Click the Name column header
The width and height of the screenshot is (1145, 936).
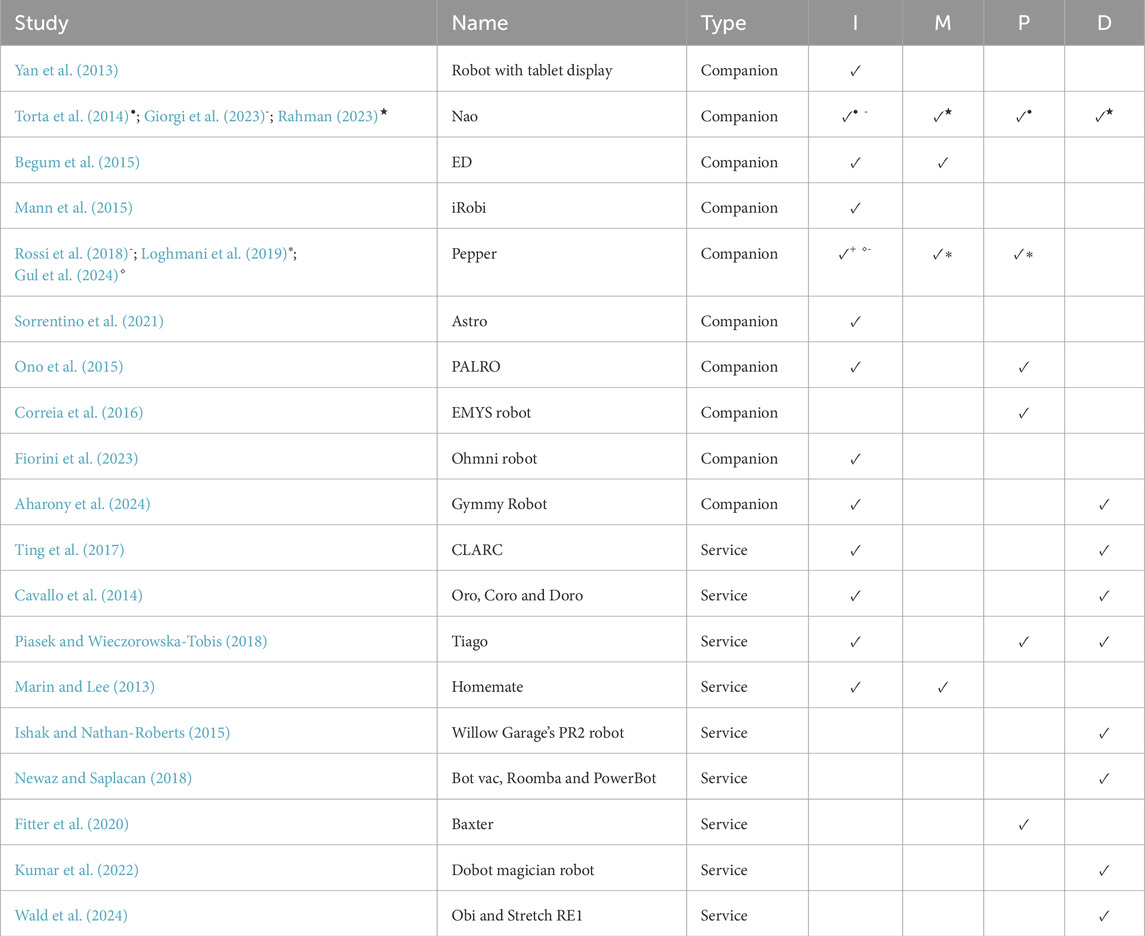click(480, 23)
